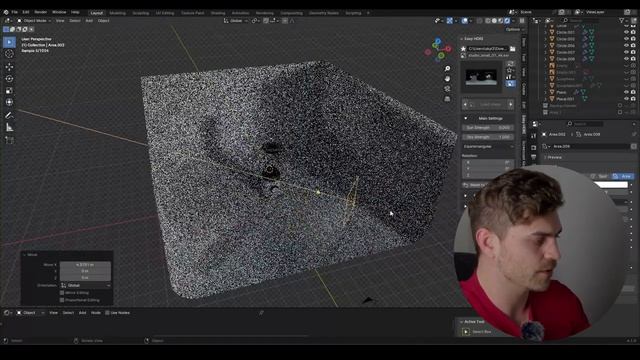
Task: Open the viewport Add menu
Action: click(89, 20)
